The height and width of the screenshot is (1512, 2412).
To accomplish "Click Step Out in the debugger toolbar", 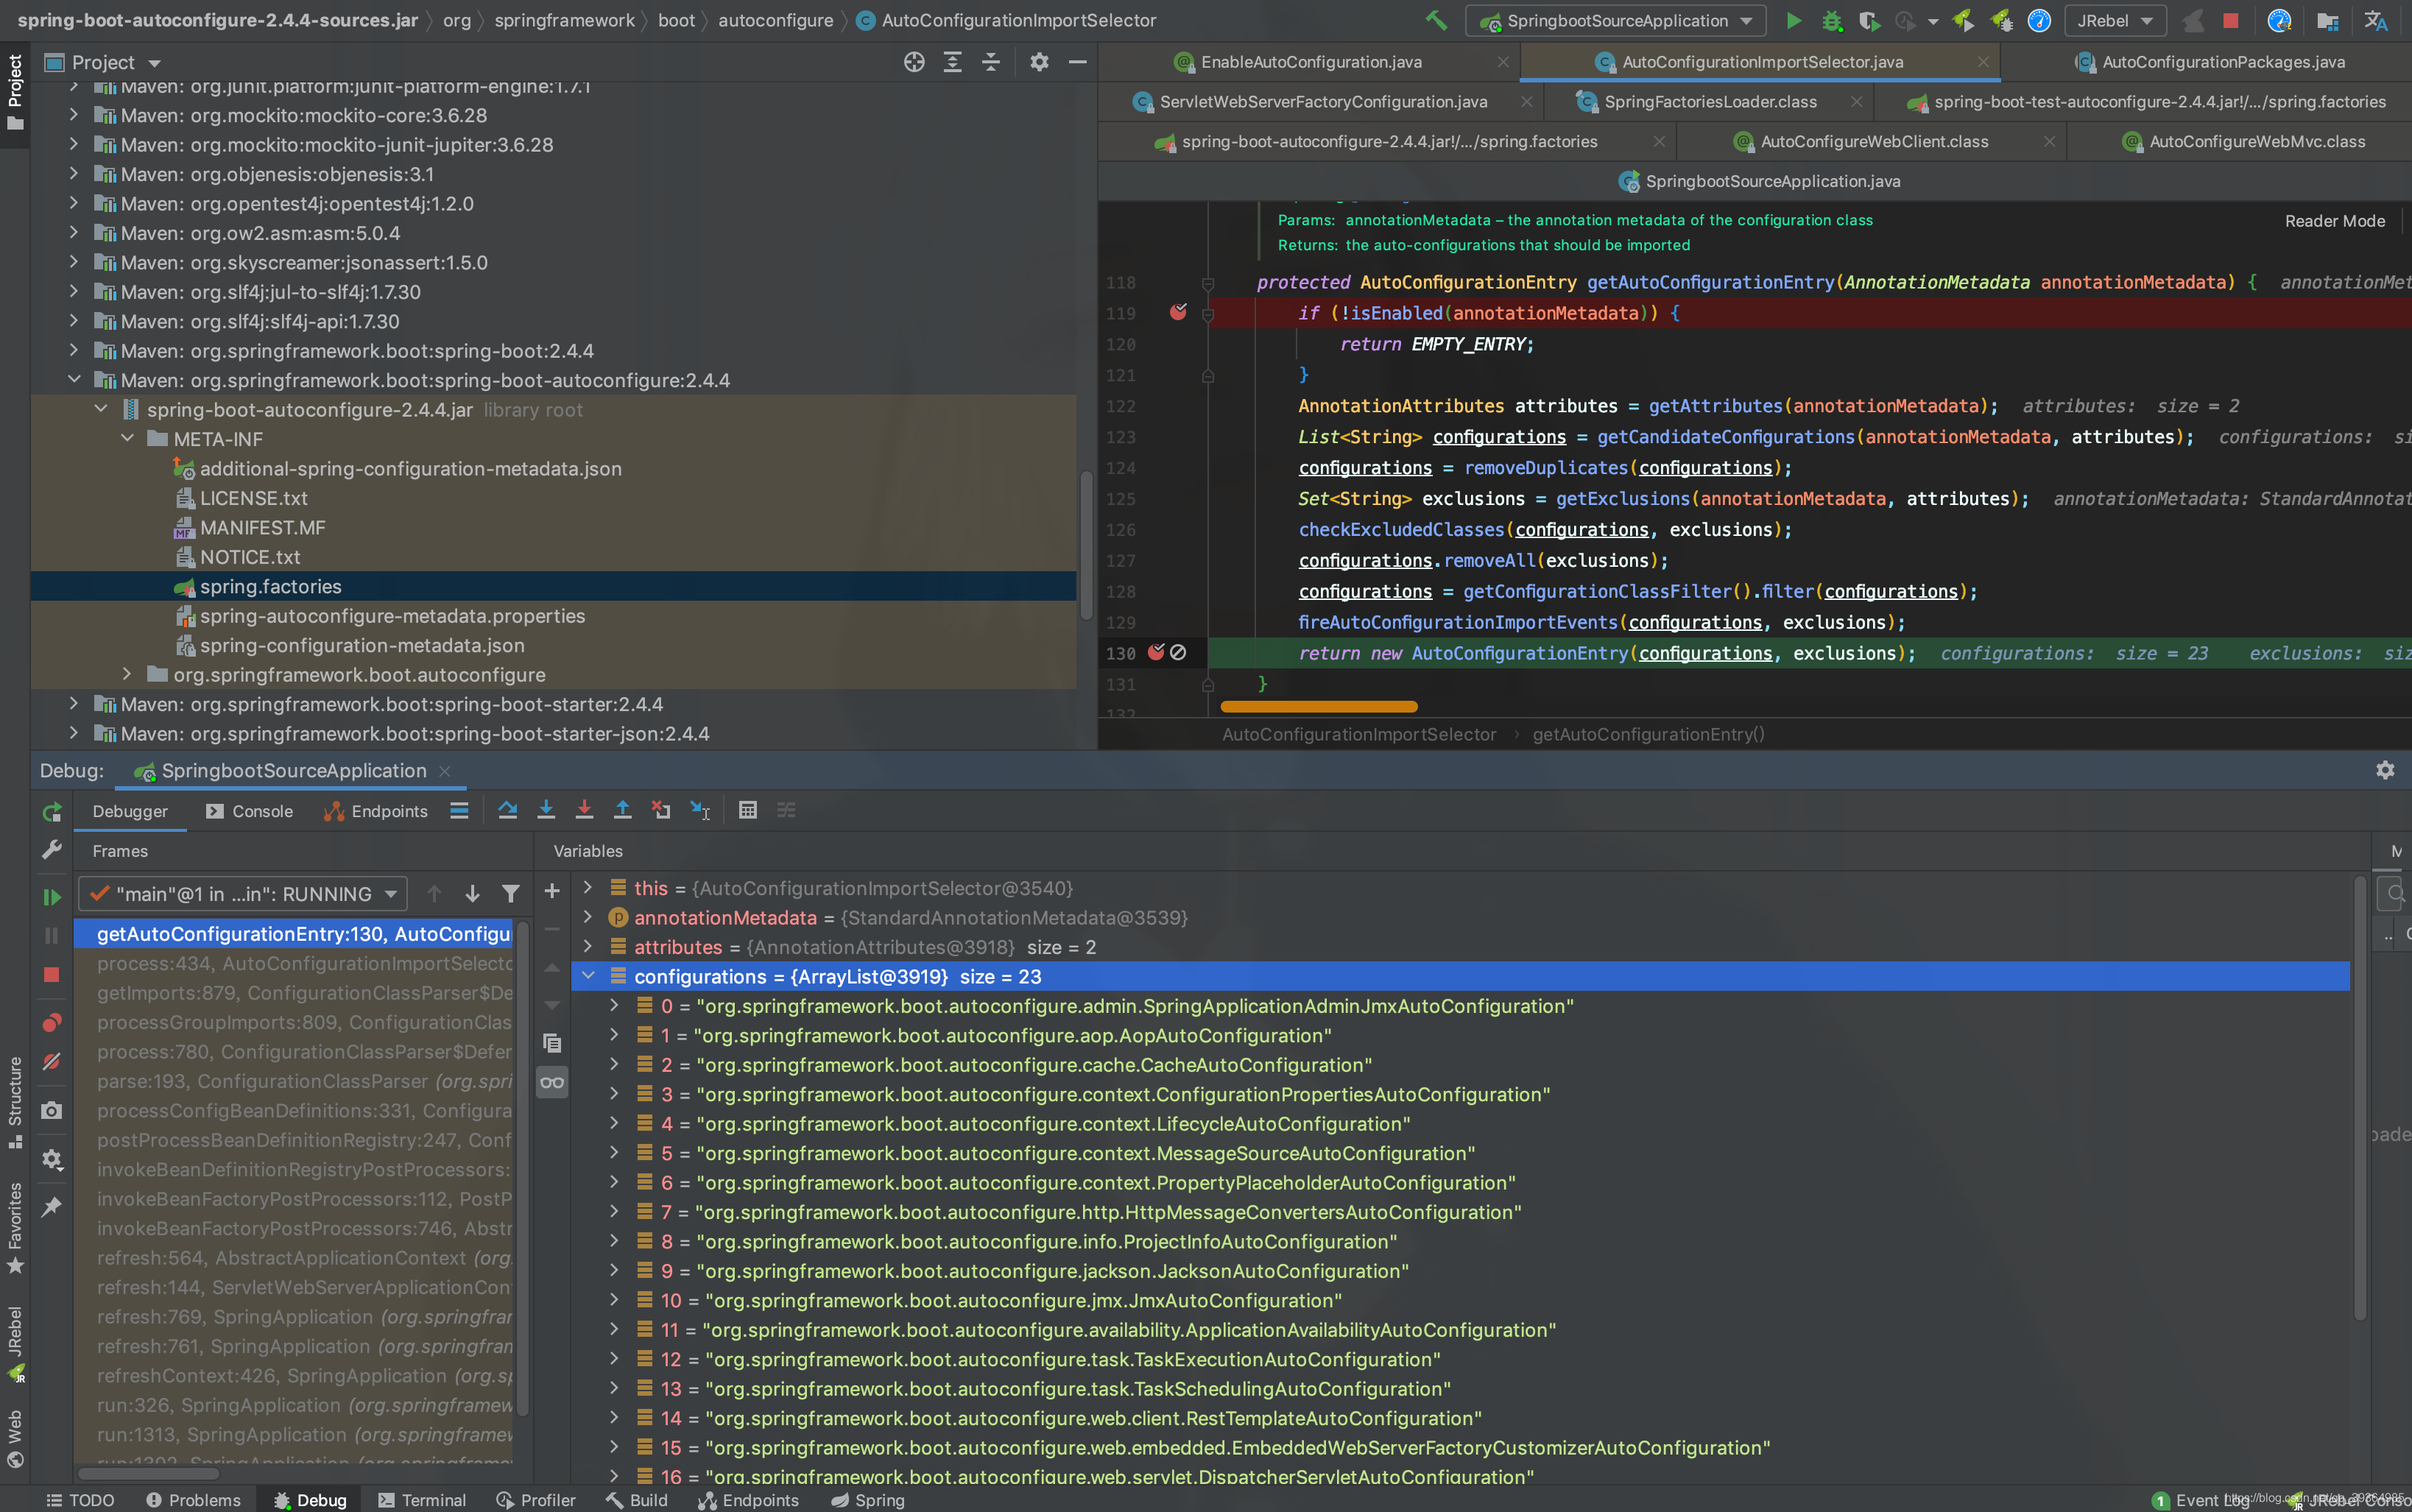I will coord(622,810).
